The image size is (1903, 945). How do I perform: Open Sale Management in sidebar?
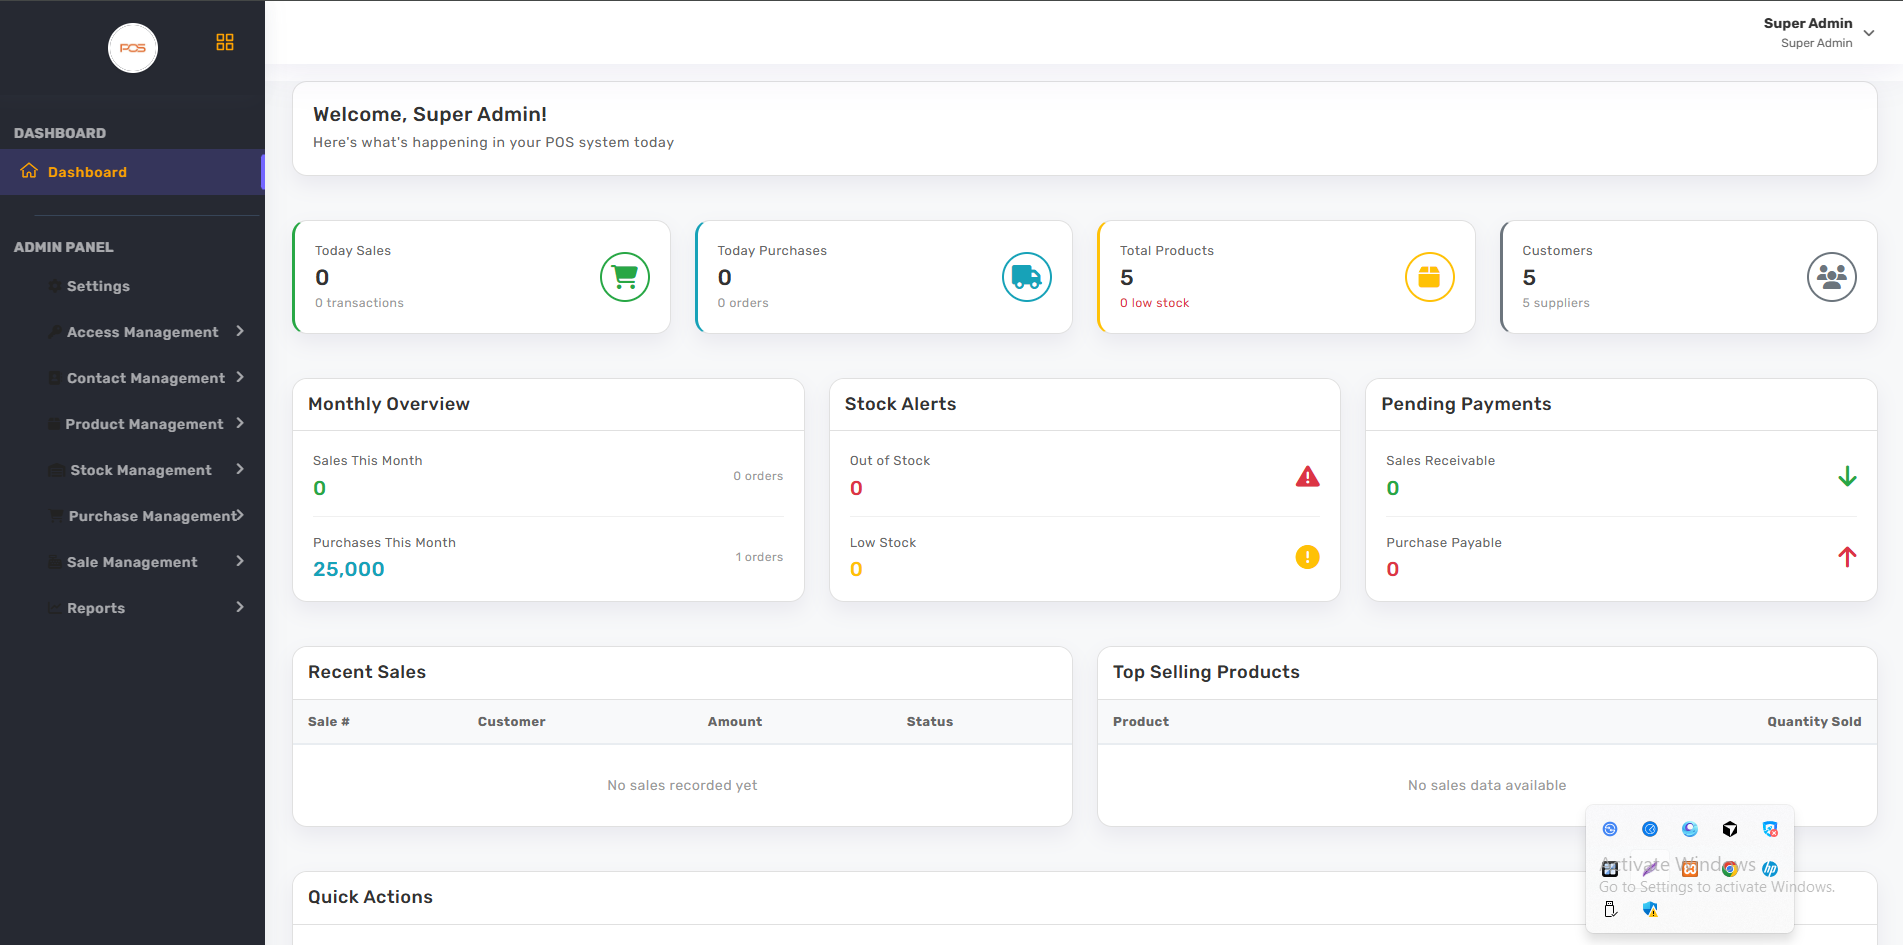[132, 562]
